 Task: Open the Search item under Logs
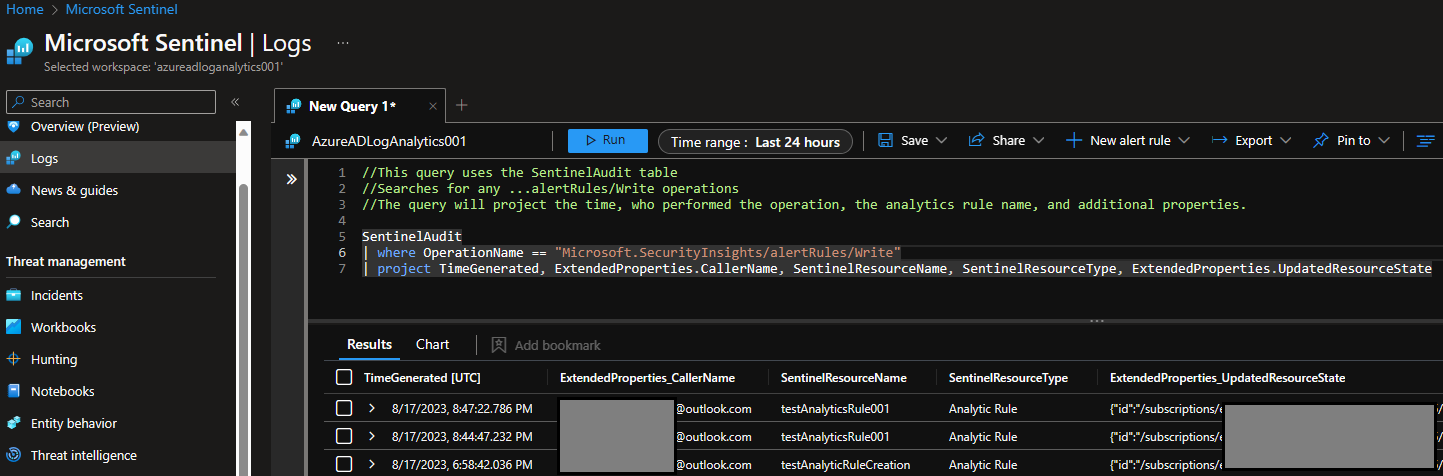point(50,222)
